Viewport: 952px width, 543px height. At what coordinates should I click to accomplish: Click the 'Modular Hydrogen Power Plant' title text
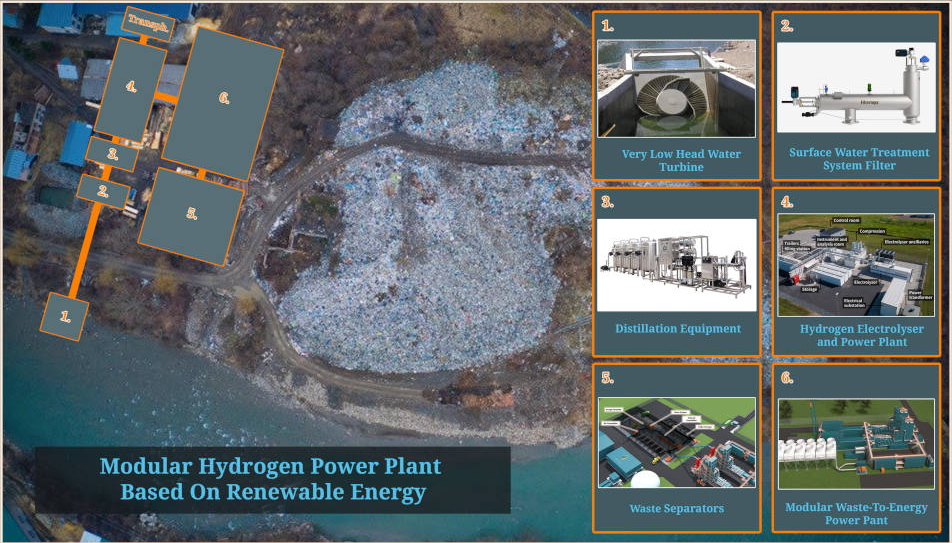(x=270, y=466)
